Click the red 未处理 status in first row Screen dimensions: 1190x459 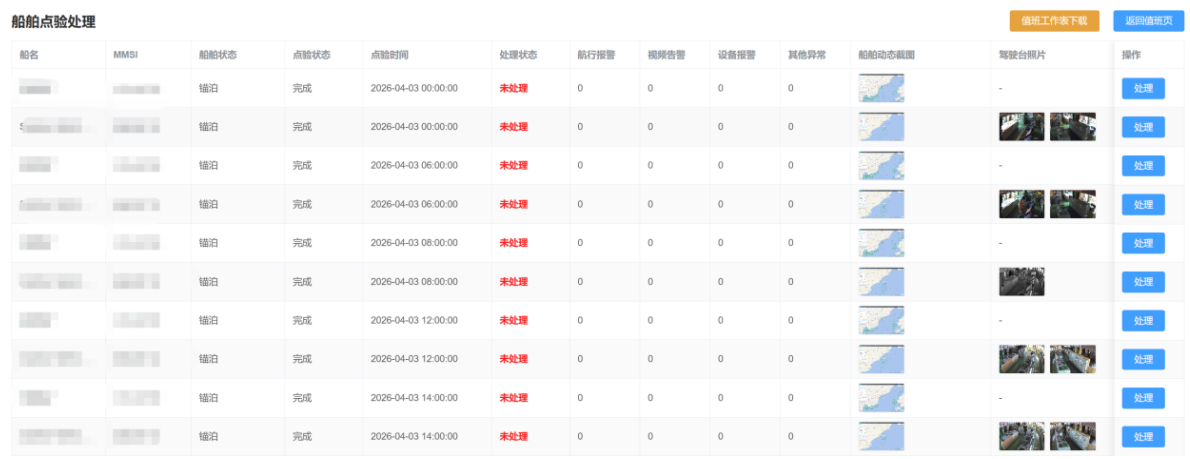(x=513, y=88)
